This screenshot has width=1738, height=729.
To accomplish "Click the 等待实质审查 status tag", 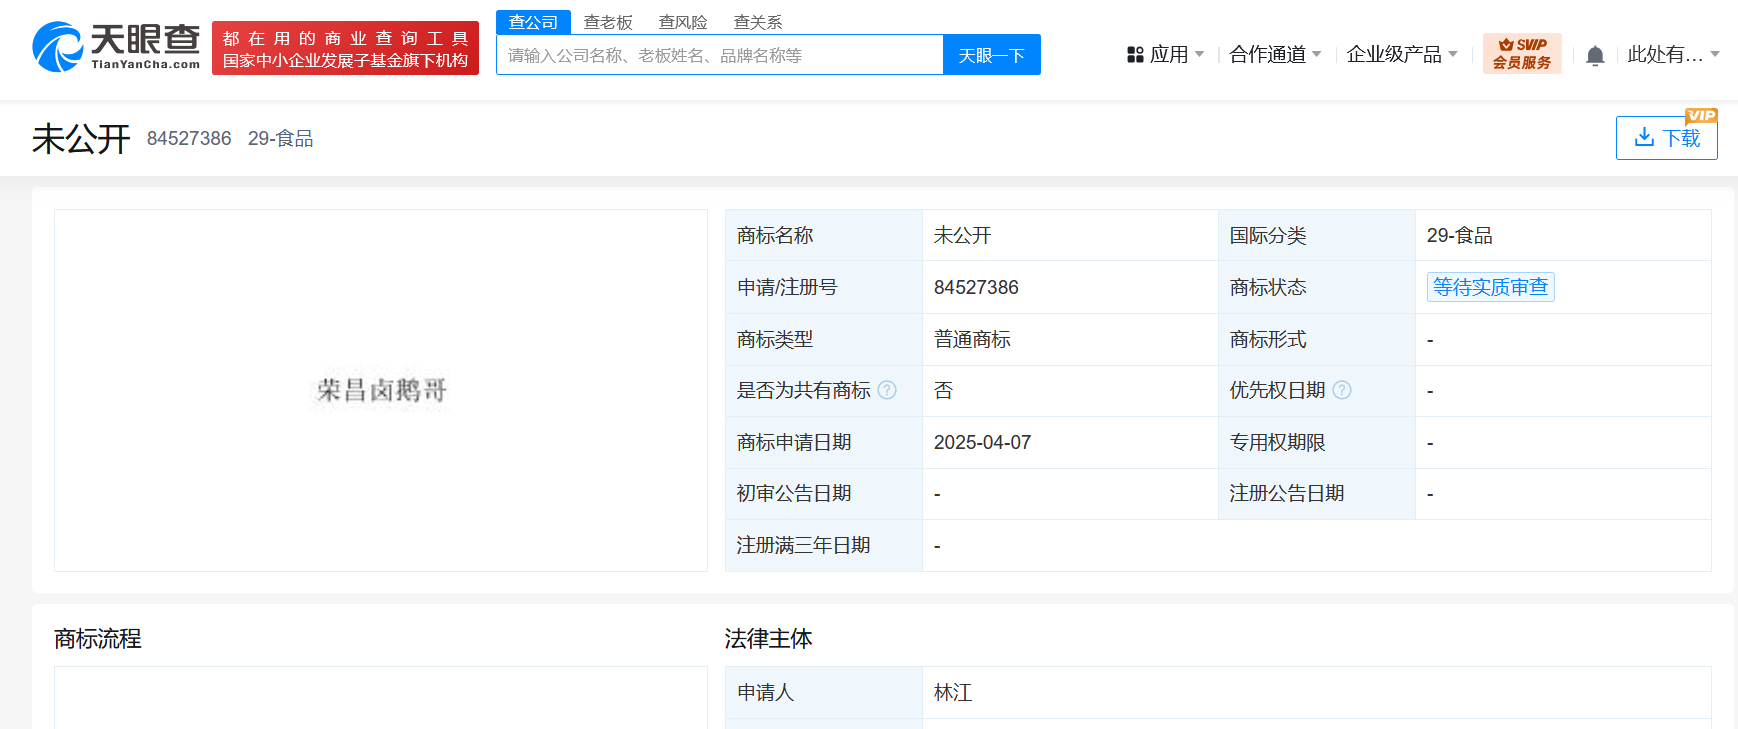I will tap(1490, 287).
